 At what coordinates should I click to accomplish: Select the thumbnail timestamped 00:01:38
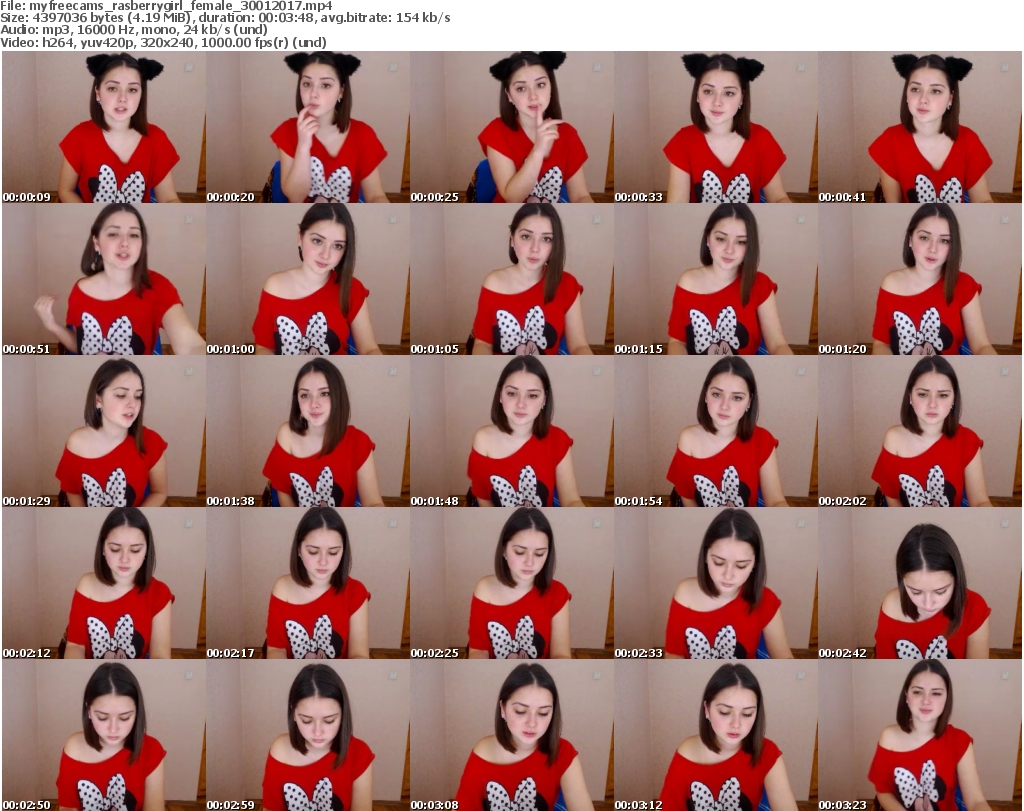click(308, 432)
